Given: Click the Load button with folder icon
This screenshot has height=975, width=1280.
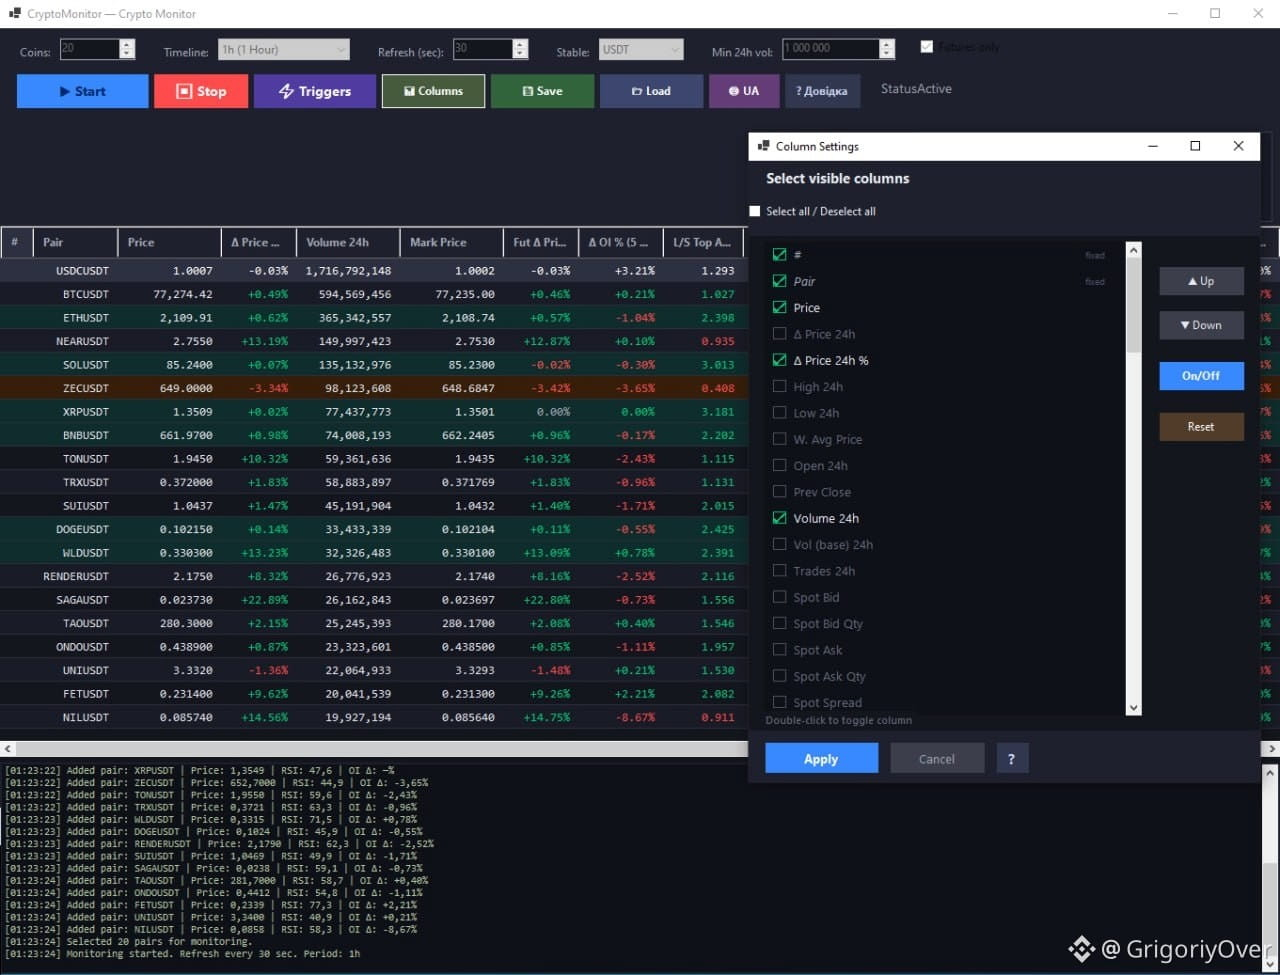Looking at the screenshot, I should click(x=651, y=91).
